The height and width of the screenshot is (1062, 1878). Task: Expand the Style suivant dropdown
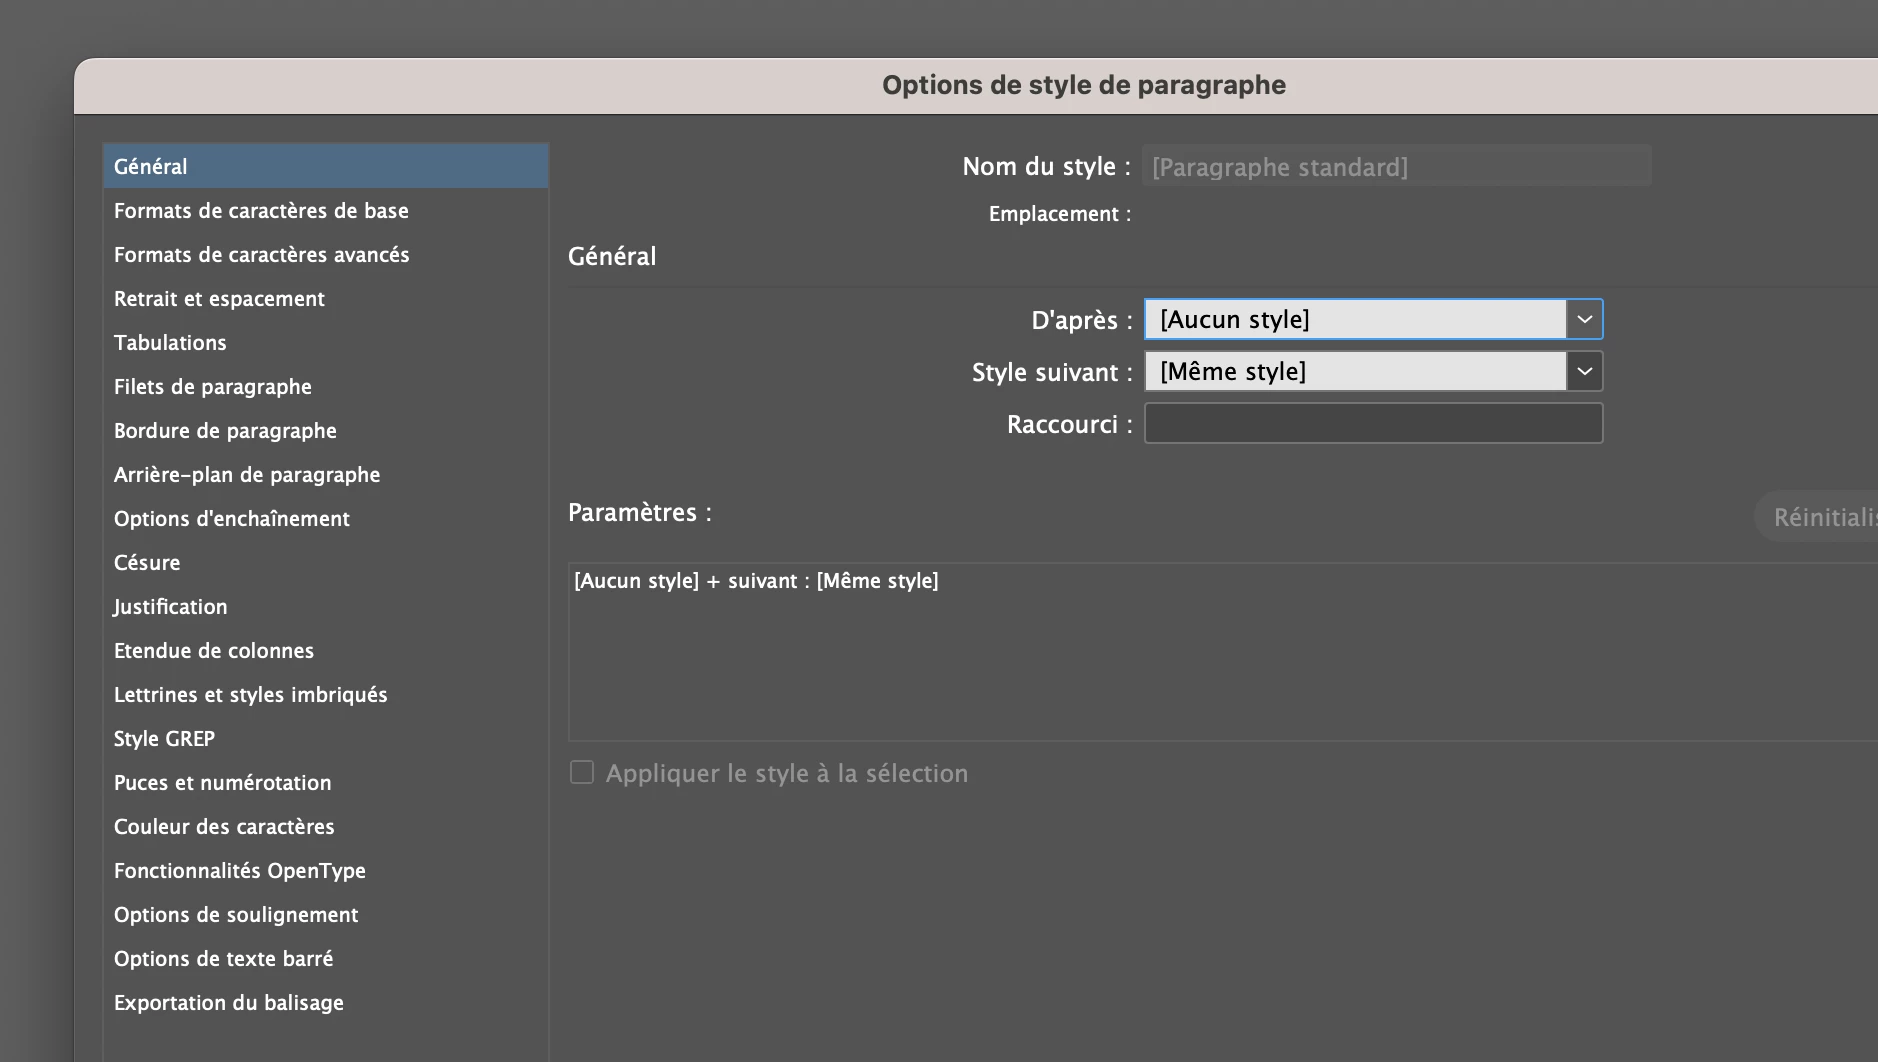[x=1584, y=372]
